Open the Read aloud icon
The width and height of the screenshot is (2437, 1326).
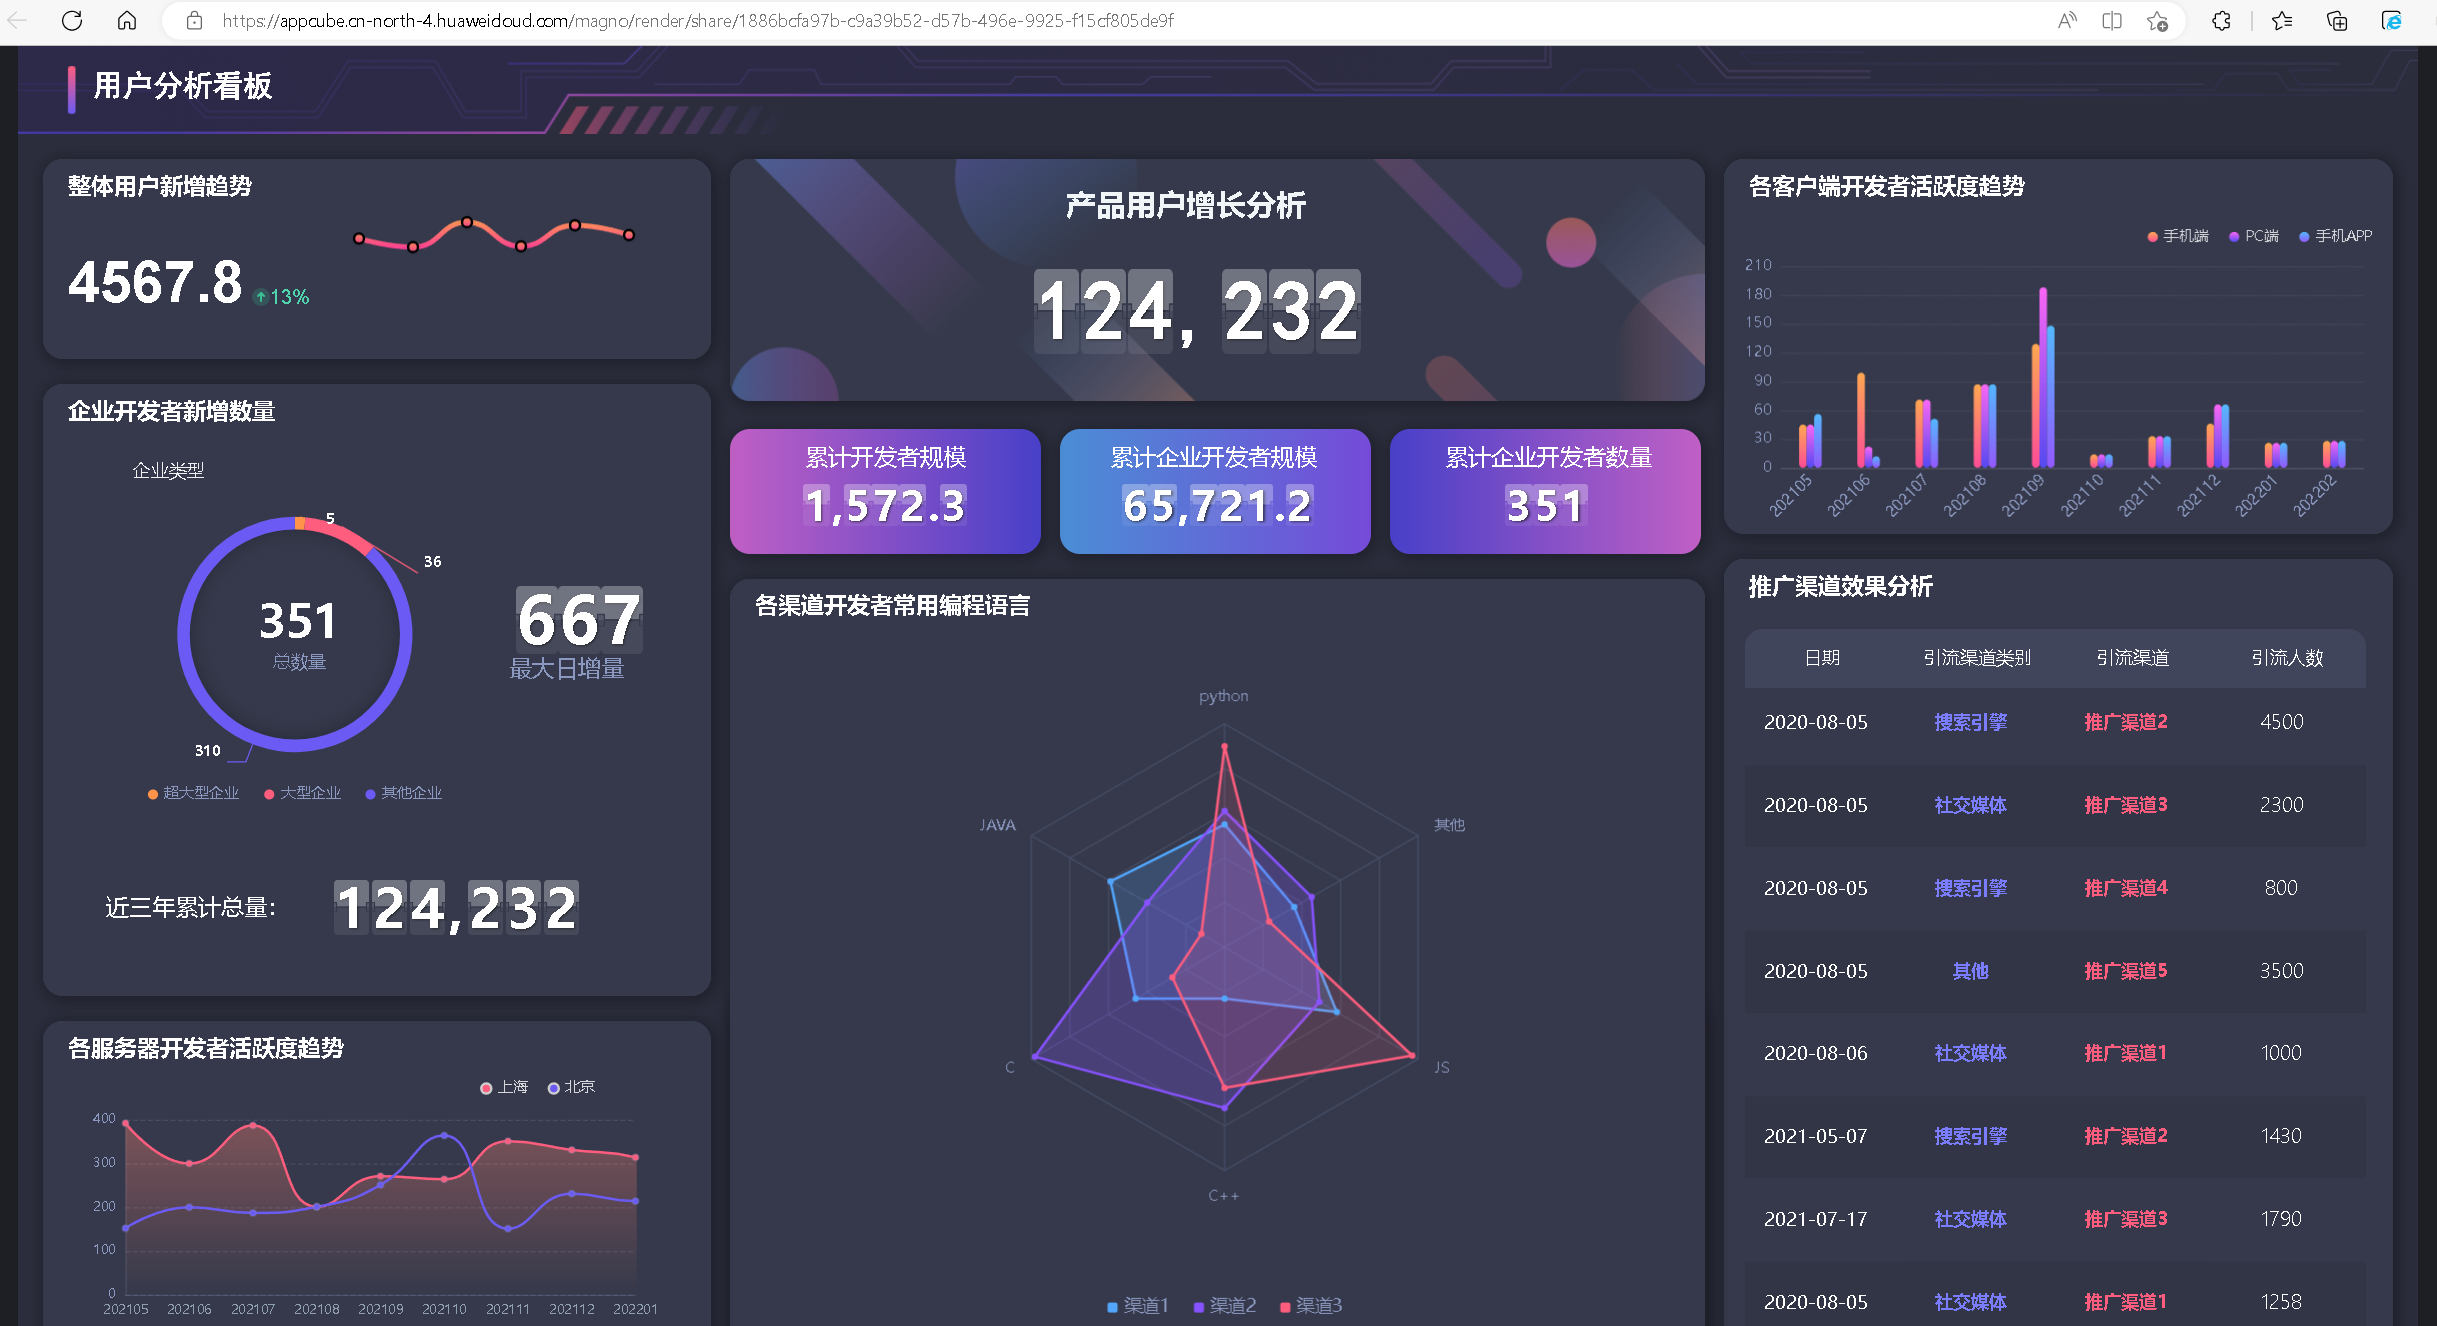coord(2067,20)
